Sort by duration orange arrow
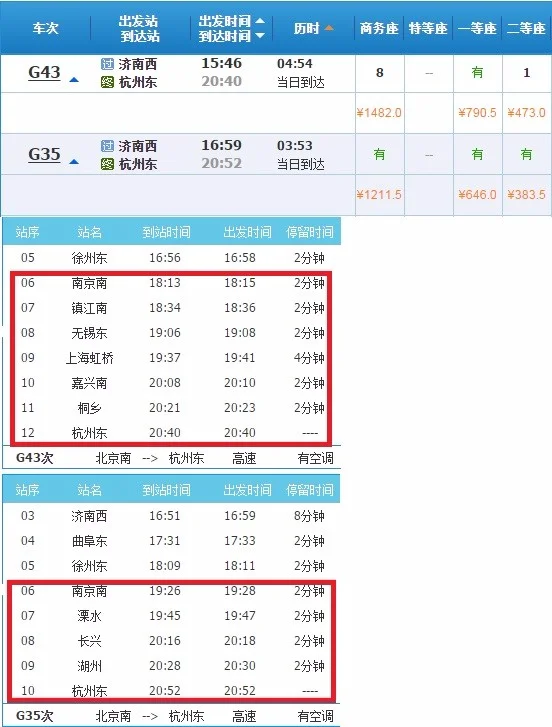552x727 pixels. click(329, 28)
